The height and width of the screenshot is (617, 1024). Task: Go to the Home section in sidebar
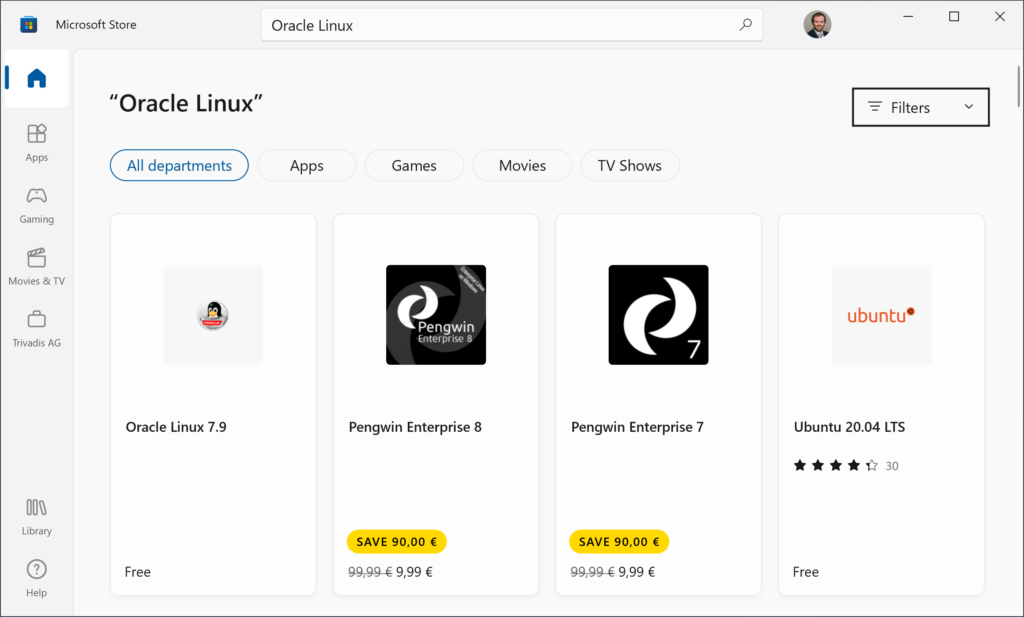tap(37, 78)
